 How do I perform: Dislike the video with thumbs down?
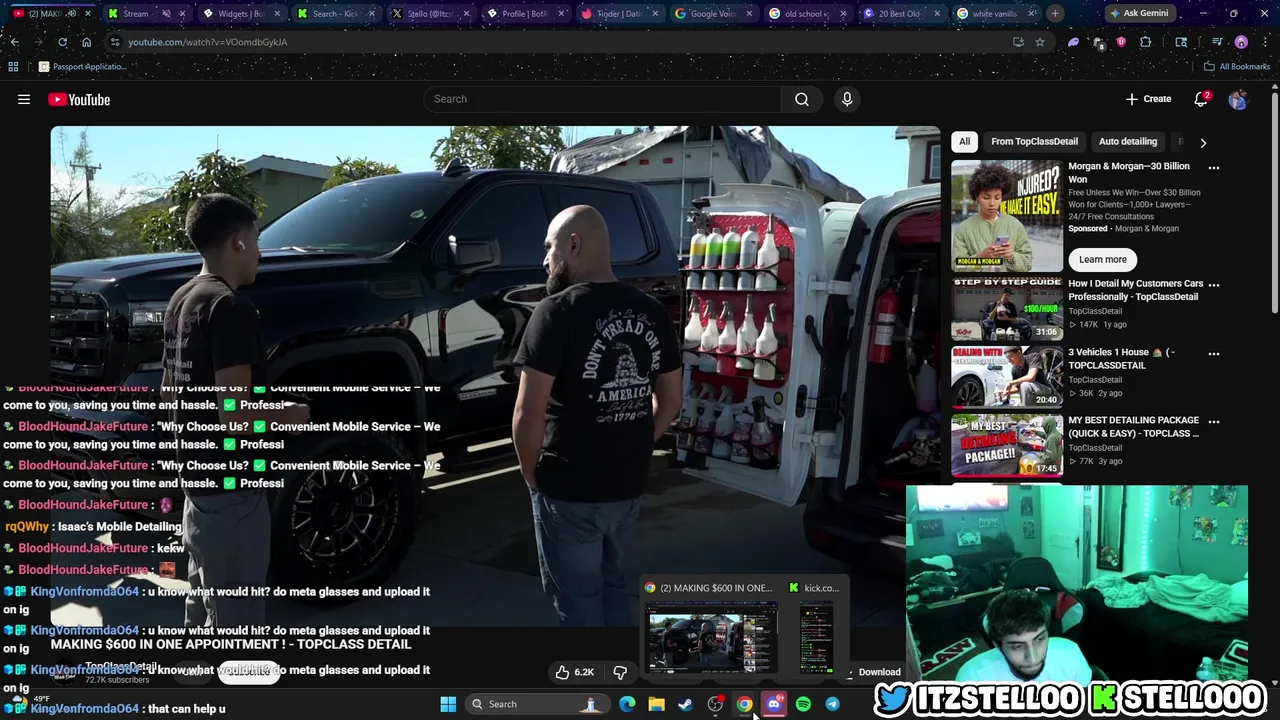pyautogui.click(x=620, y=672)
